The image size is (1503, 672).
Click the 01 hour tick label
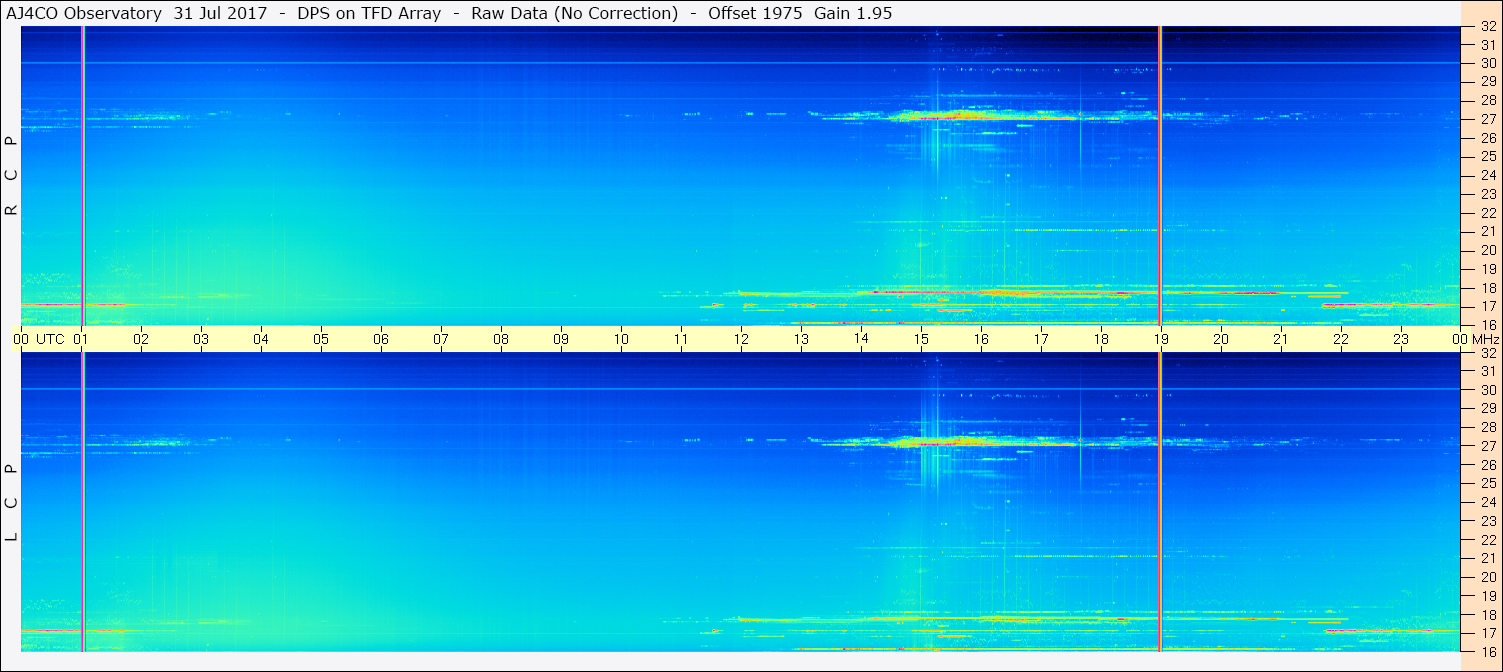point(81,339)
